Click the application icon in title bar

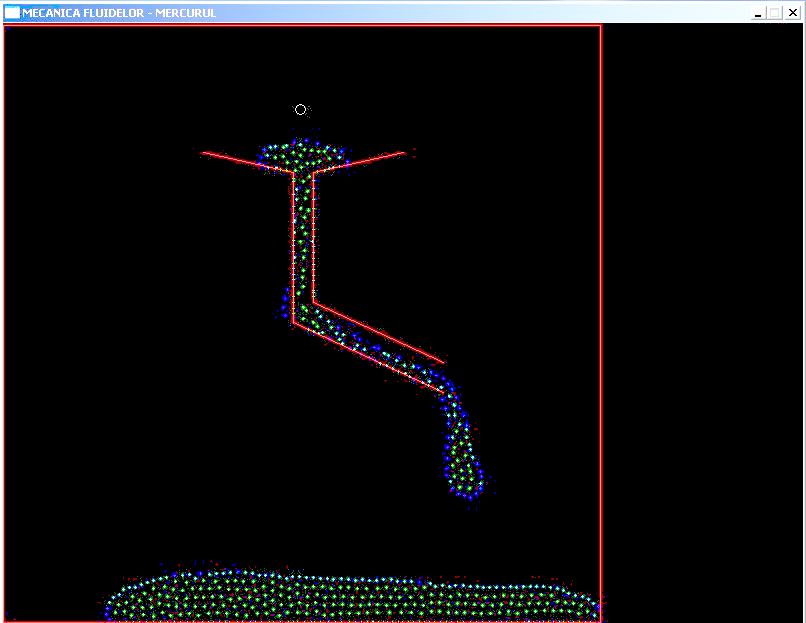pyautogui.click(x=12, y=13)
